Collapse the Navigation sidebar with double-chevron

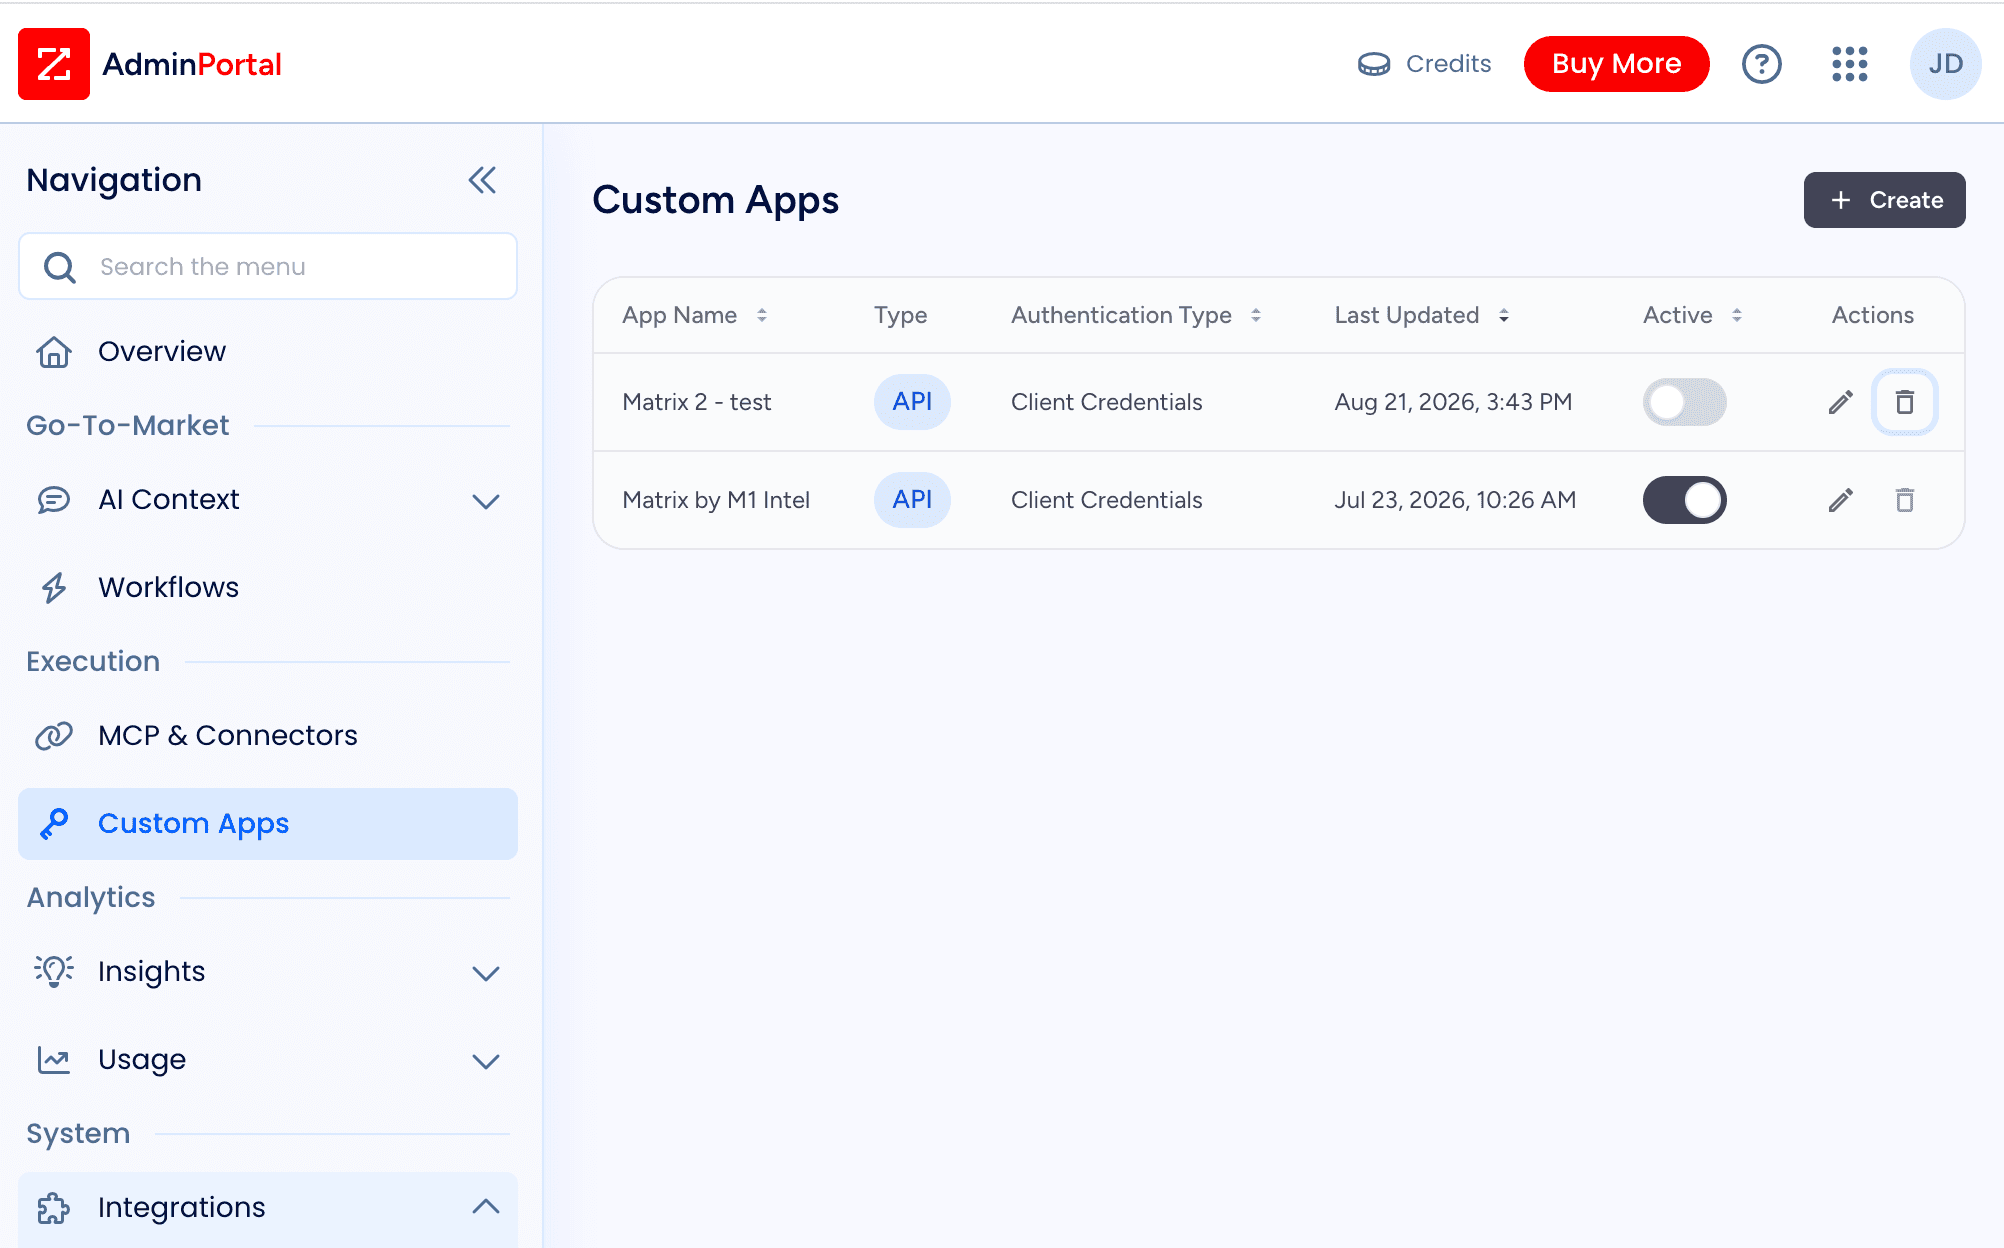pos(483,180)
